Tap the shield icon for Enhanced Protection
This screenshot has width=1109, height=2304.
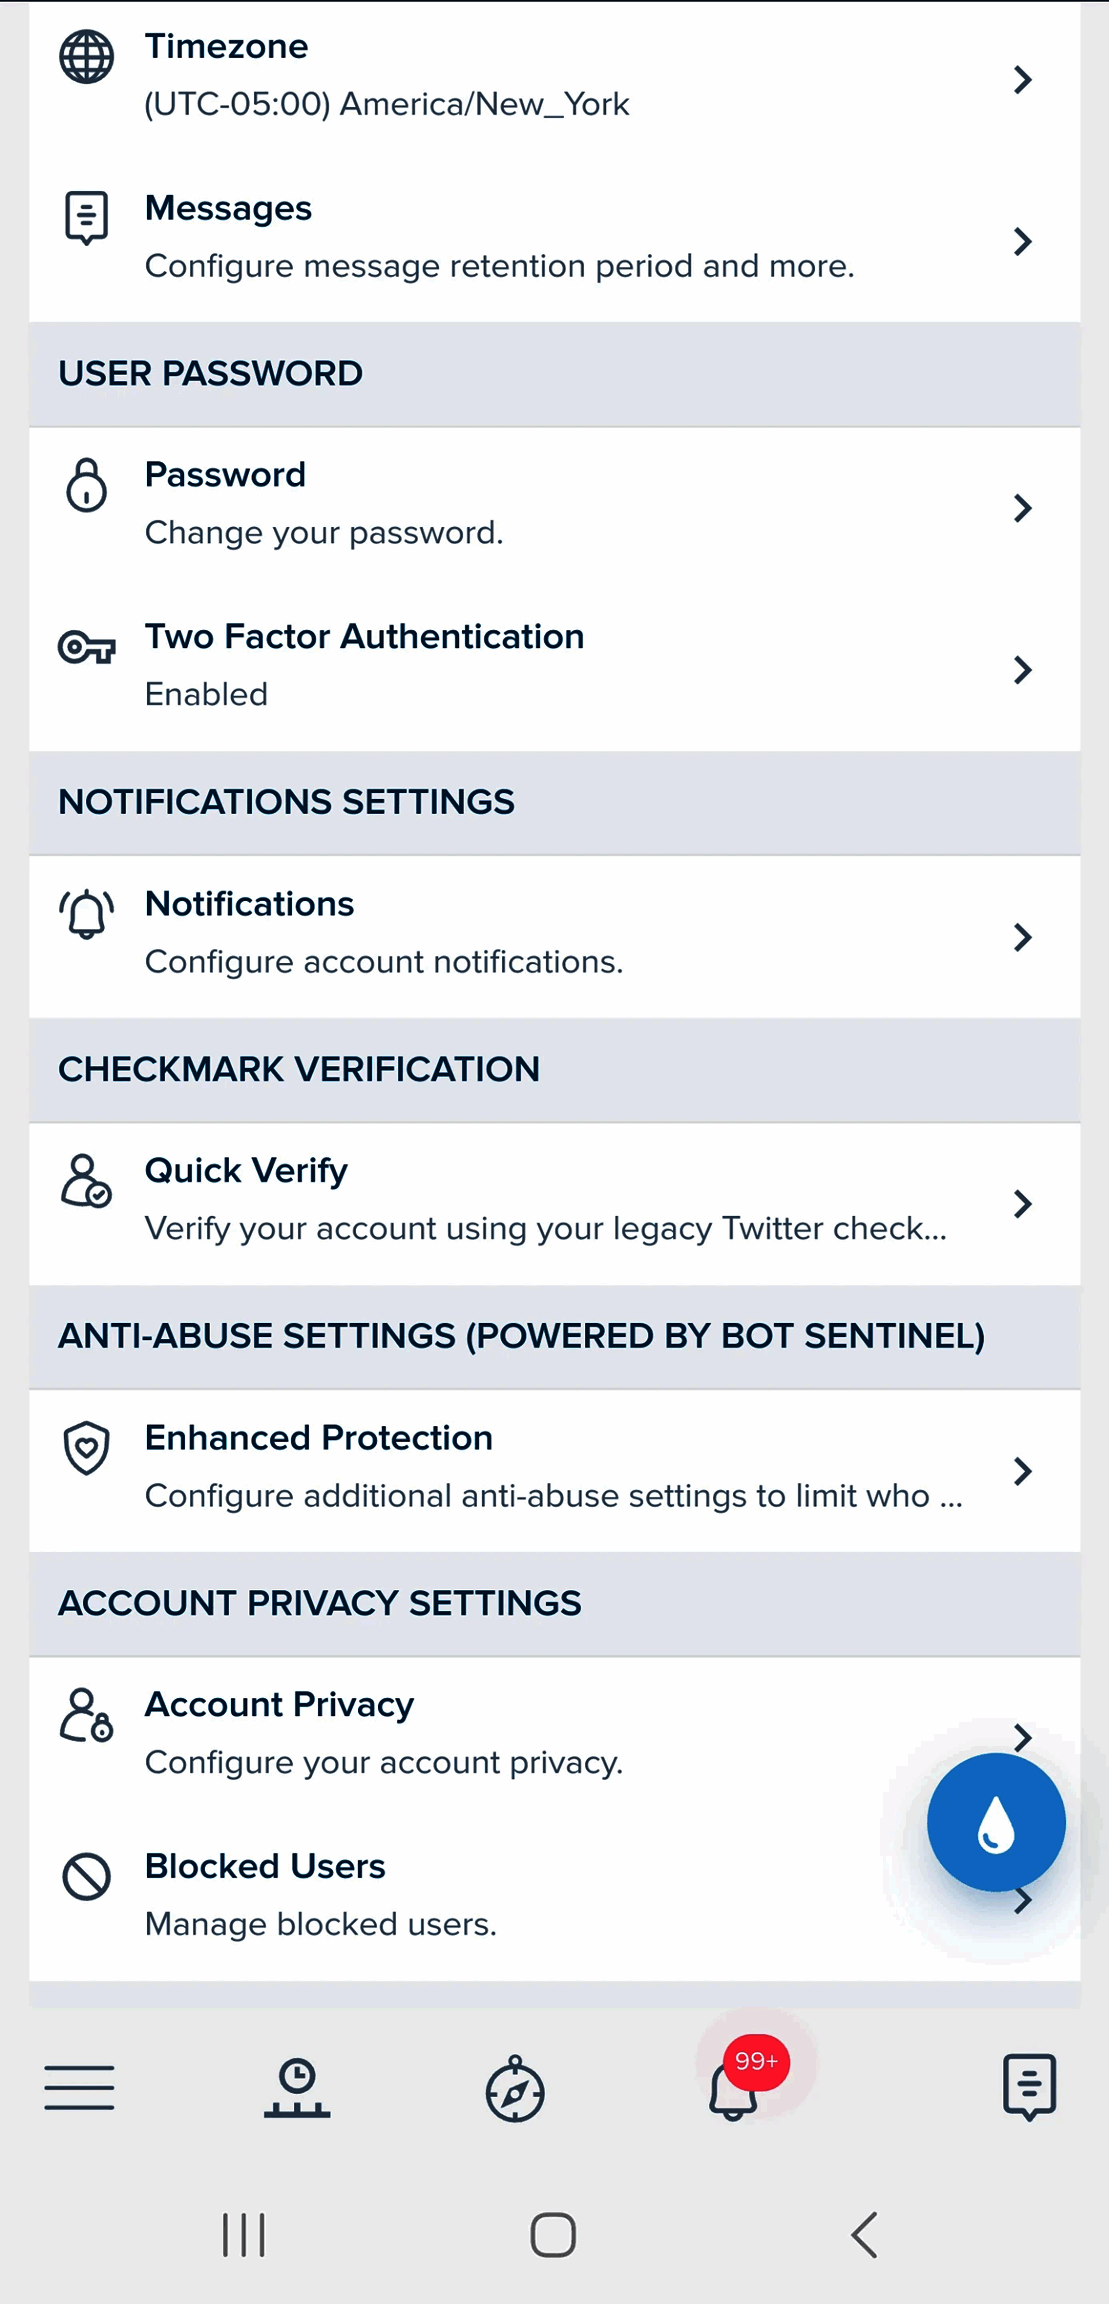pos(87,1447)
